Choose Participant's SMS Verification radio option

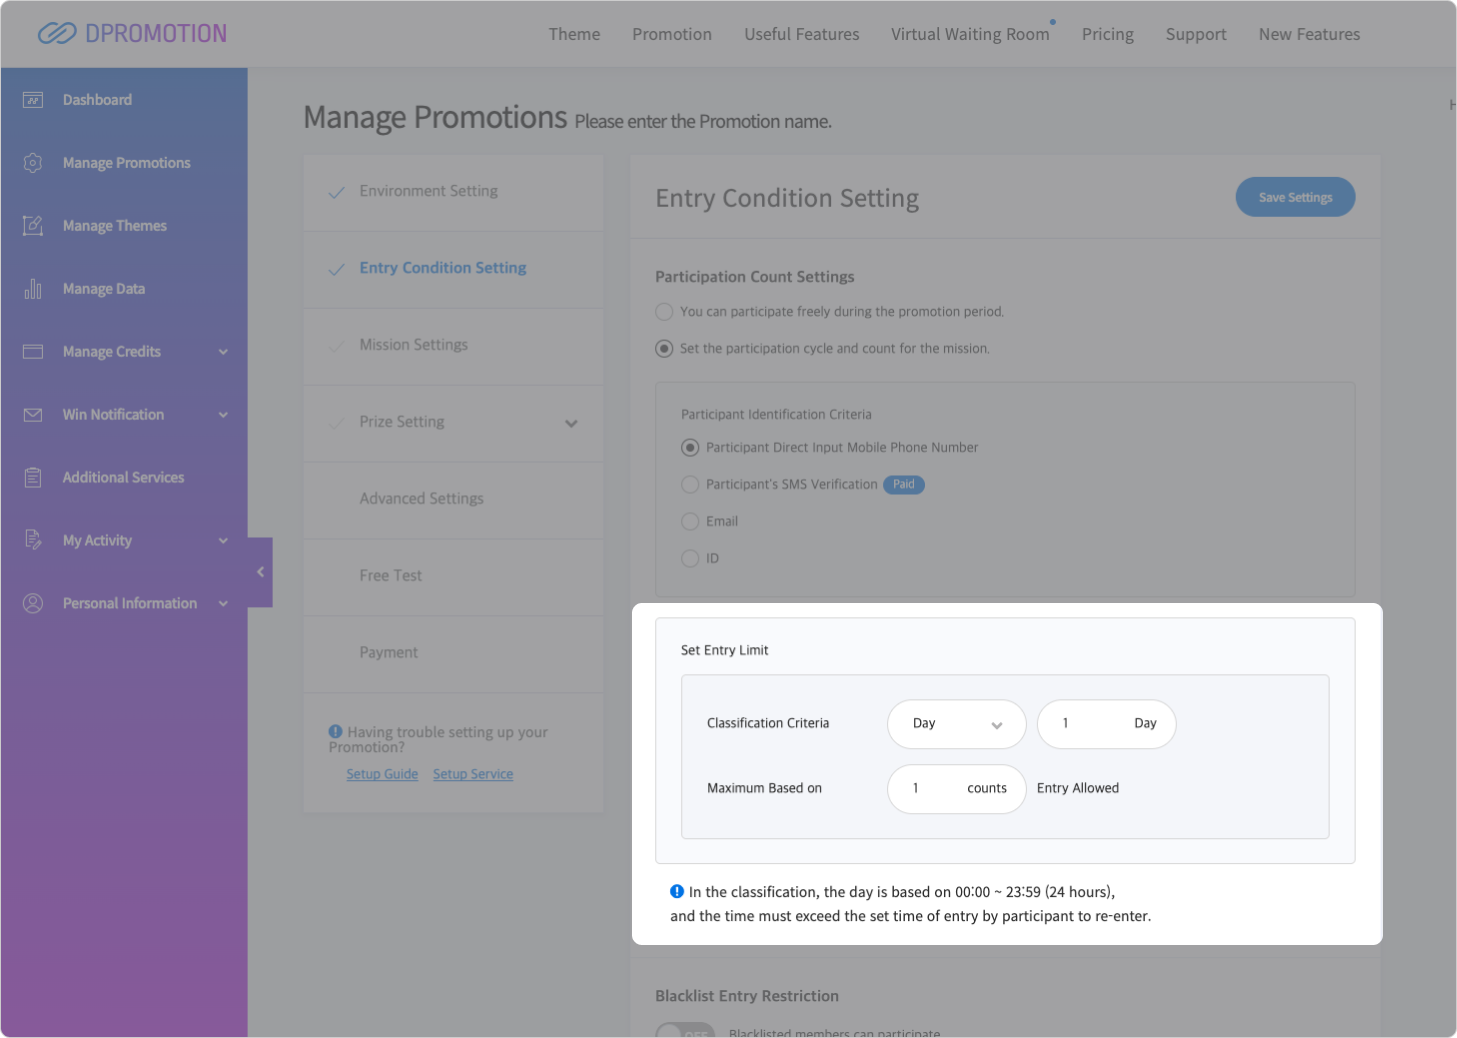tap(690, 485)
